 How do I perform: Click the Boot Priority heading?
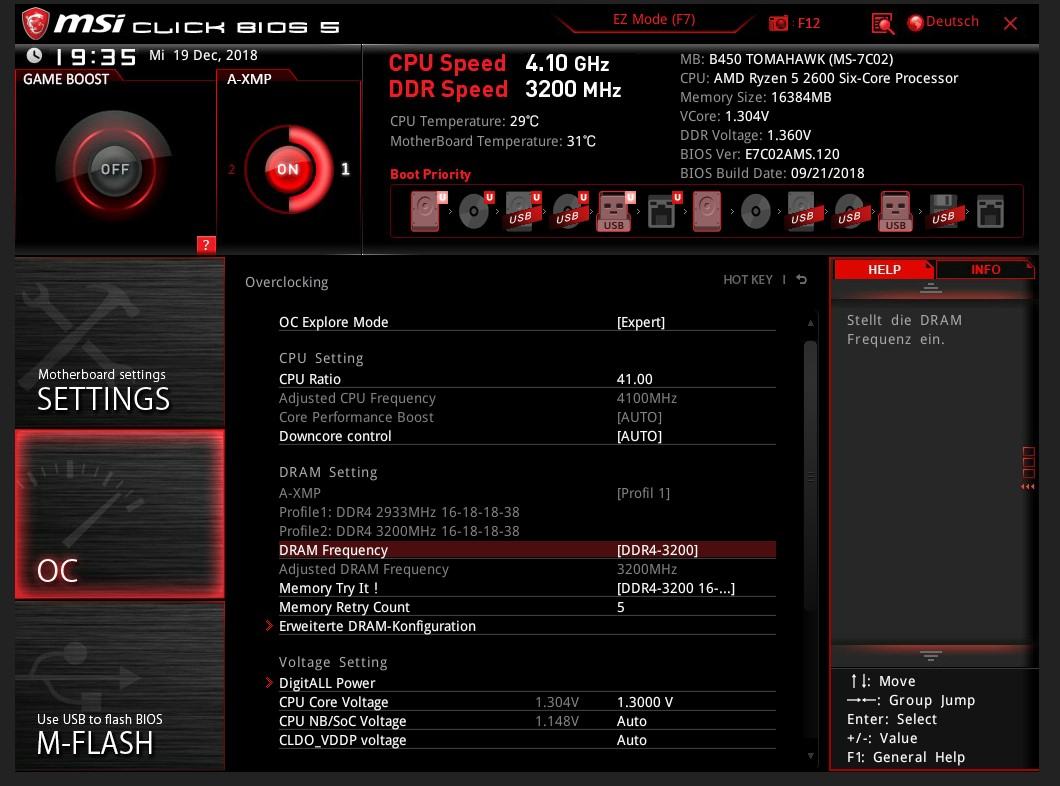pyautogui.click(x=430, y=174)
